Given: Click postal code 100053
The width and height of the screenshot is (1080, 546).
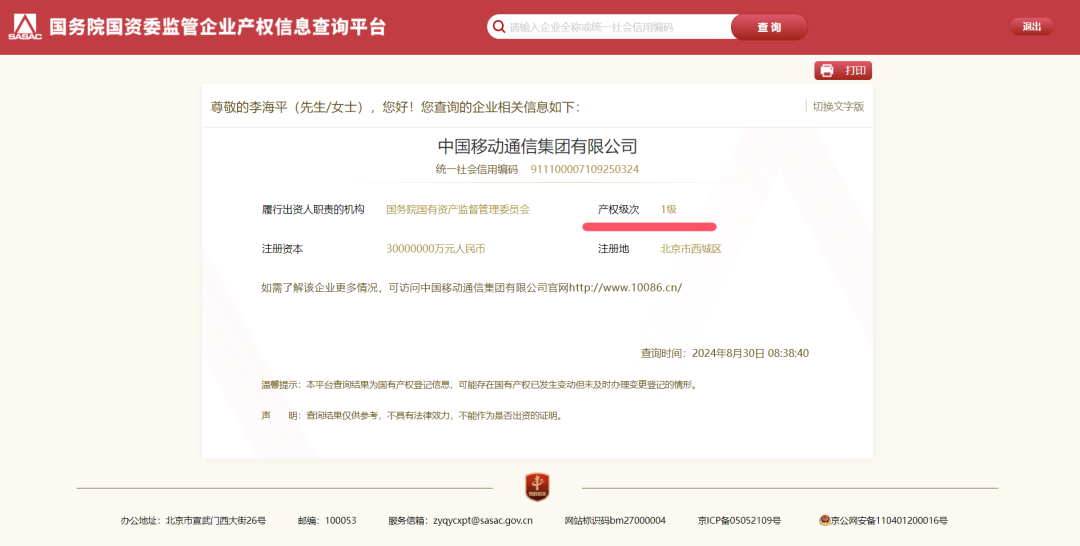Looking at the screenshot, I should [x=341, y=521].
